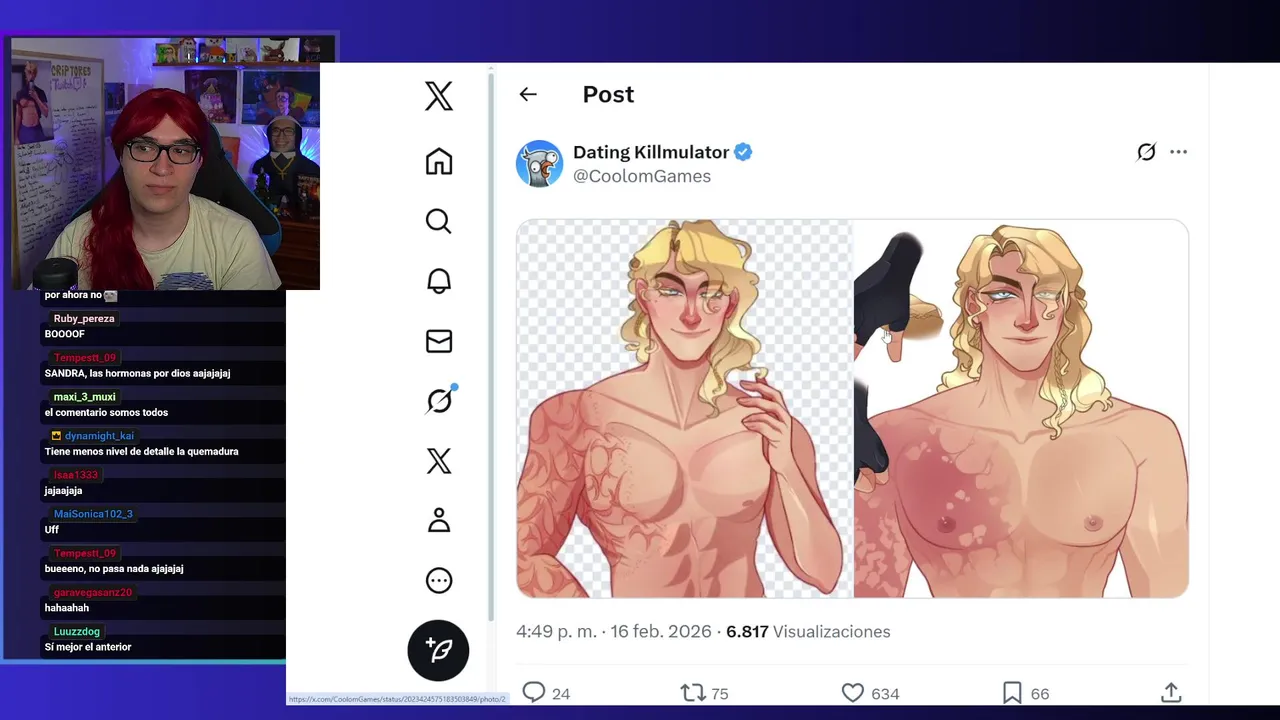Open Messages envelope icon
This screenshot has height=720, width=1280.
438,341
